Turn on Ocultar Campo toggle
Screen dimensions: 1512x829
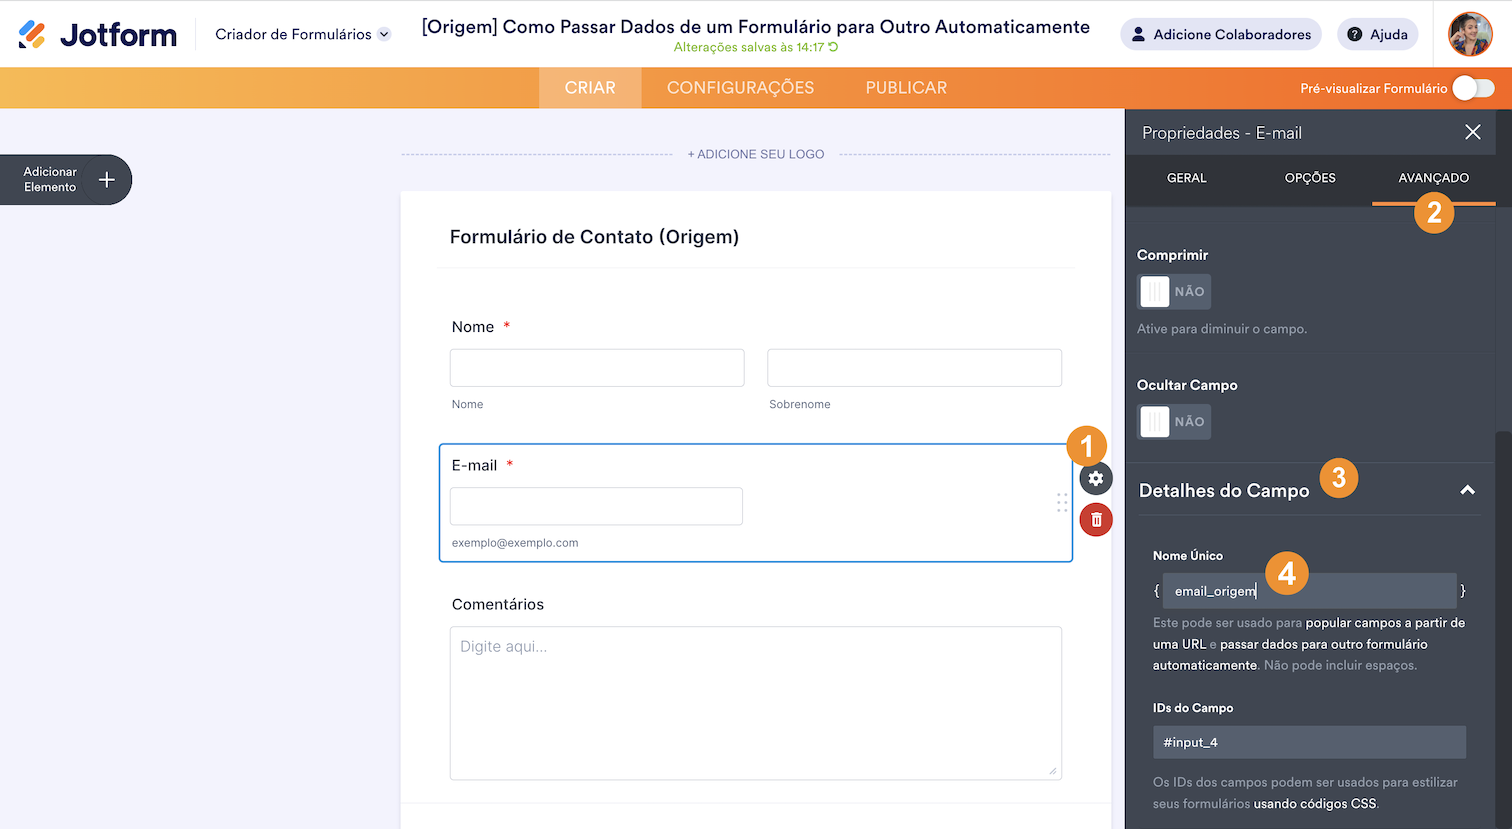coord(1174,422)
